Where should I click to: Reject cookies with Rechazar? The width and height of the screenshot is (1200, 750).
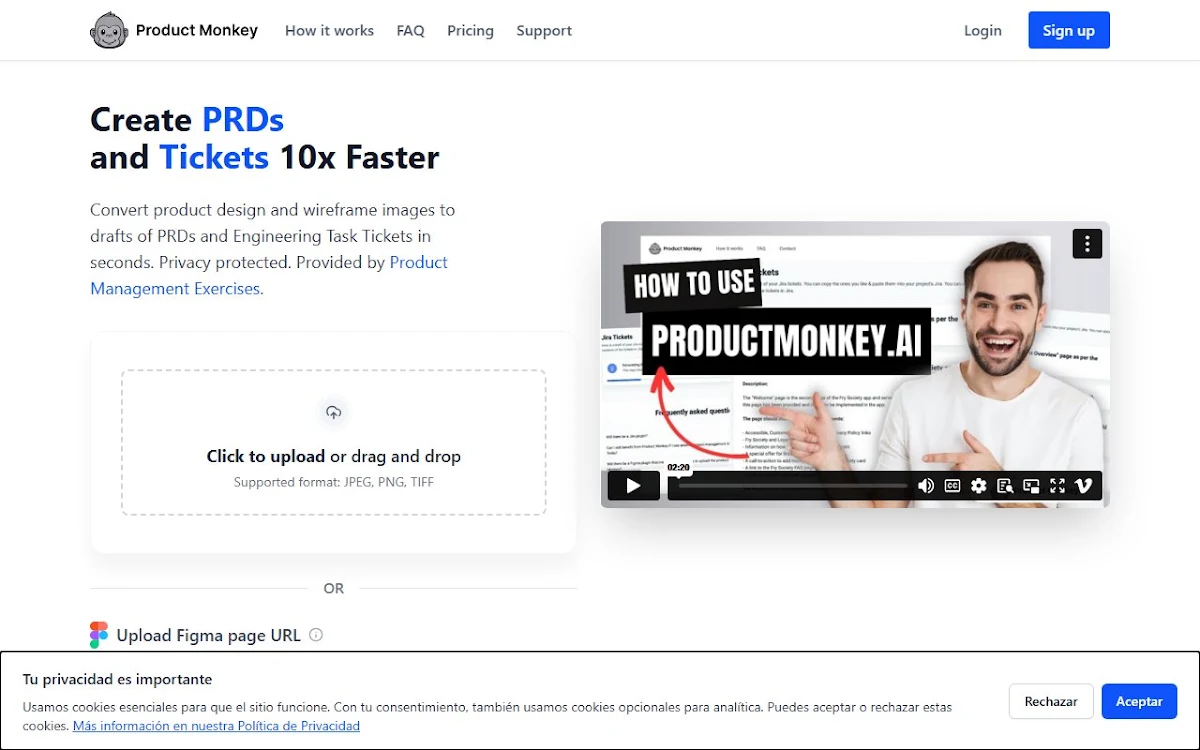pos(1051,701)
